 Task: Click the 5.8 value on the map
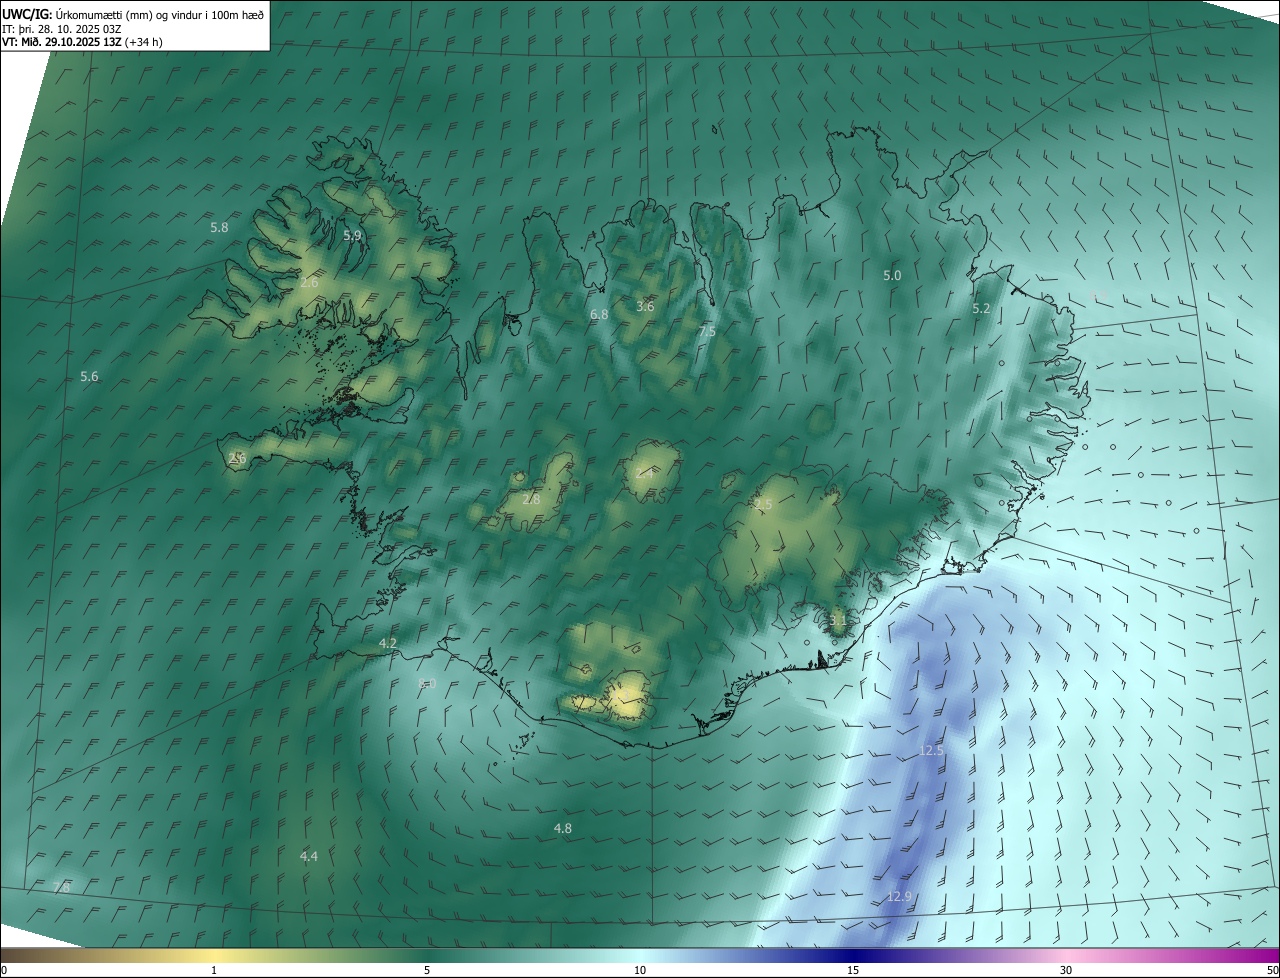coord(219,228)
